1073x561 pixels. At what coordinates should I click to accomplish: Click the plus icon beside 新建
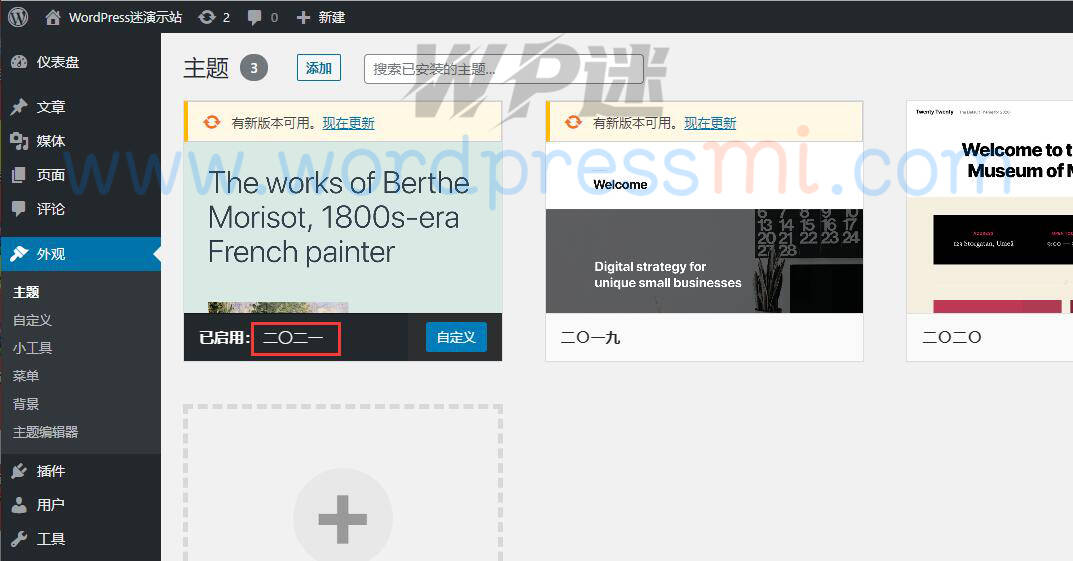tap(304, 17)
